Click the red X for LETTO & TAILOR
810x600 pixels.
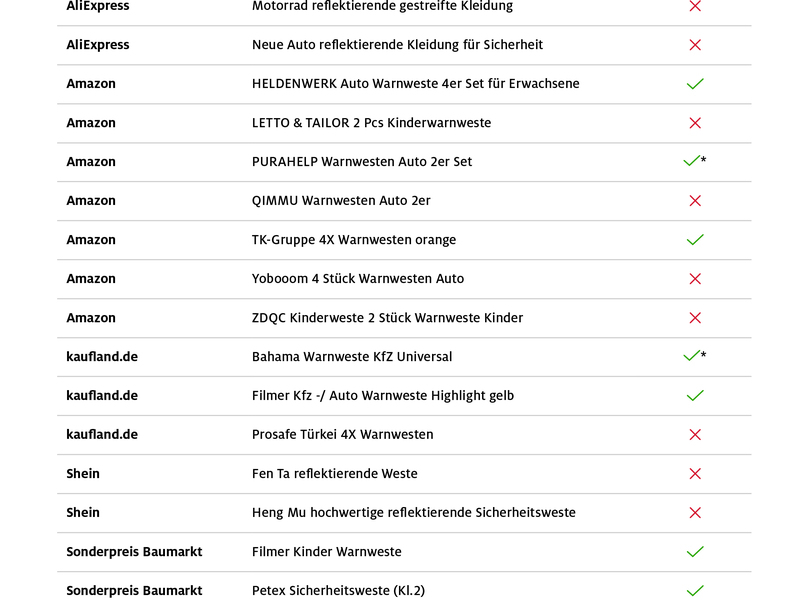pos(695,123)
